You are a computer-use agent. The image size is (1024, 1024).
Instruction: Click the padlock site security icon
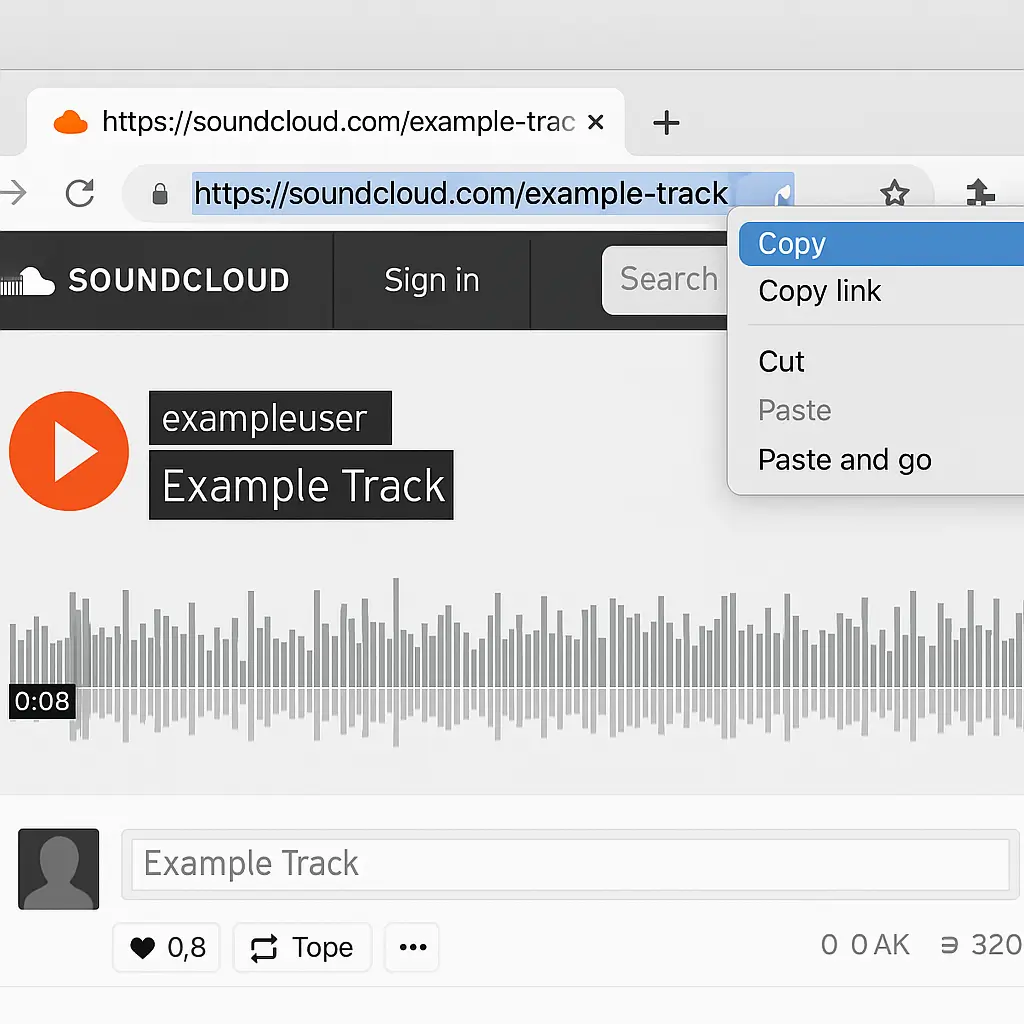(160, 194)
